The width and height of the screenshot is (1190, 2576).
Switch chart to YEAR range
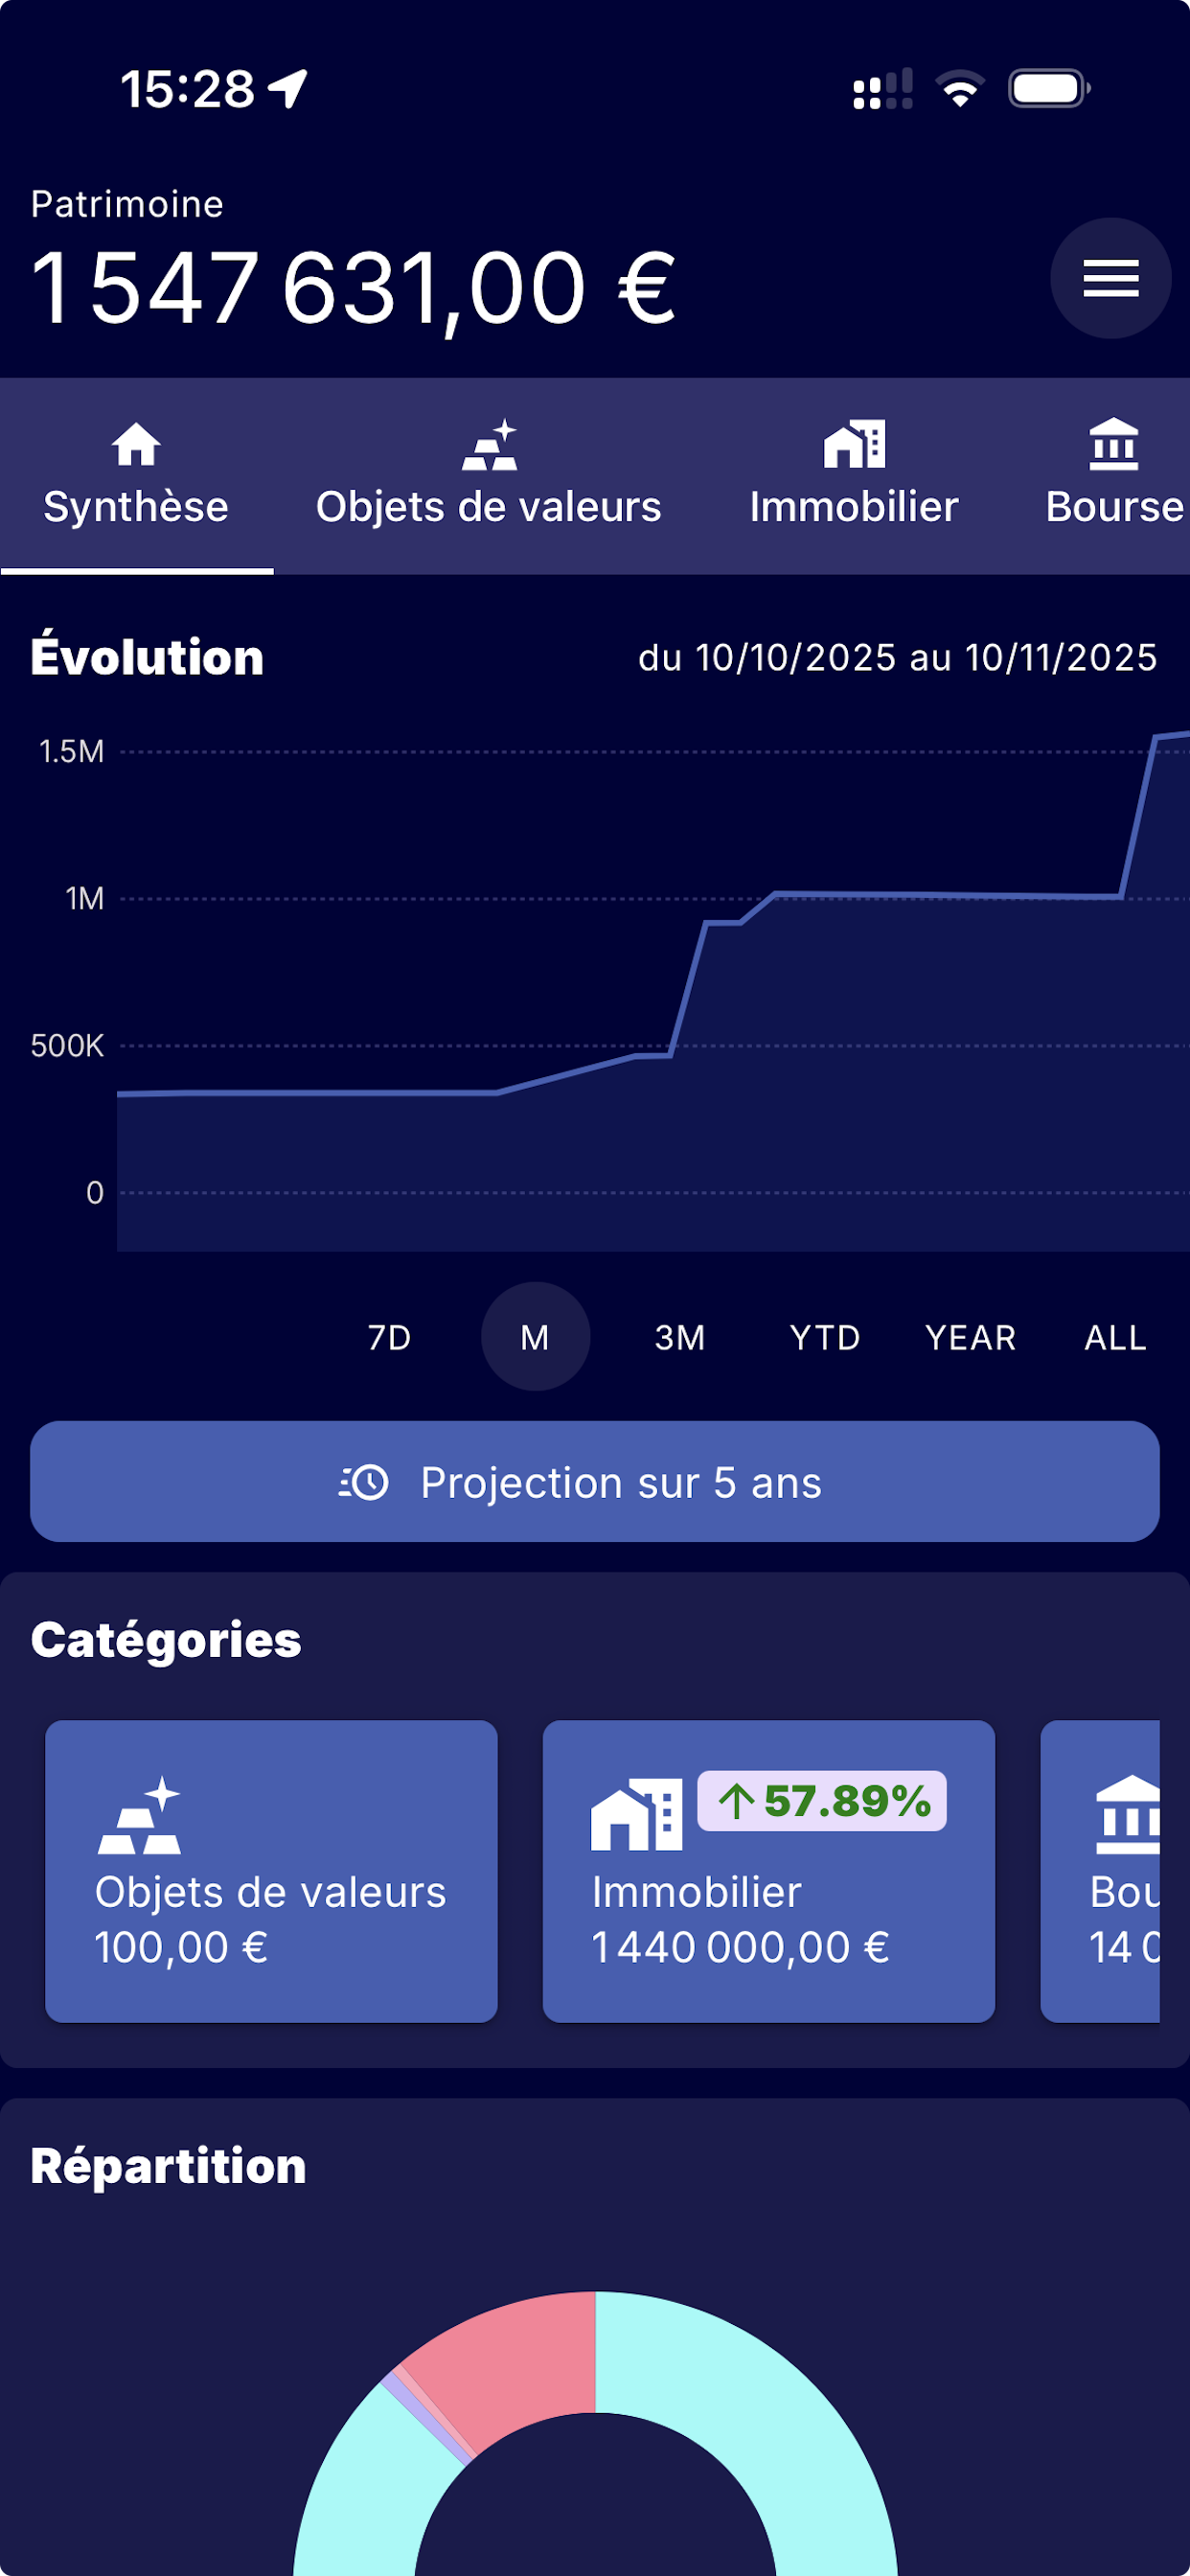[x=970, y=1337]
